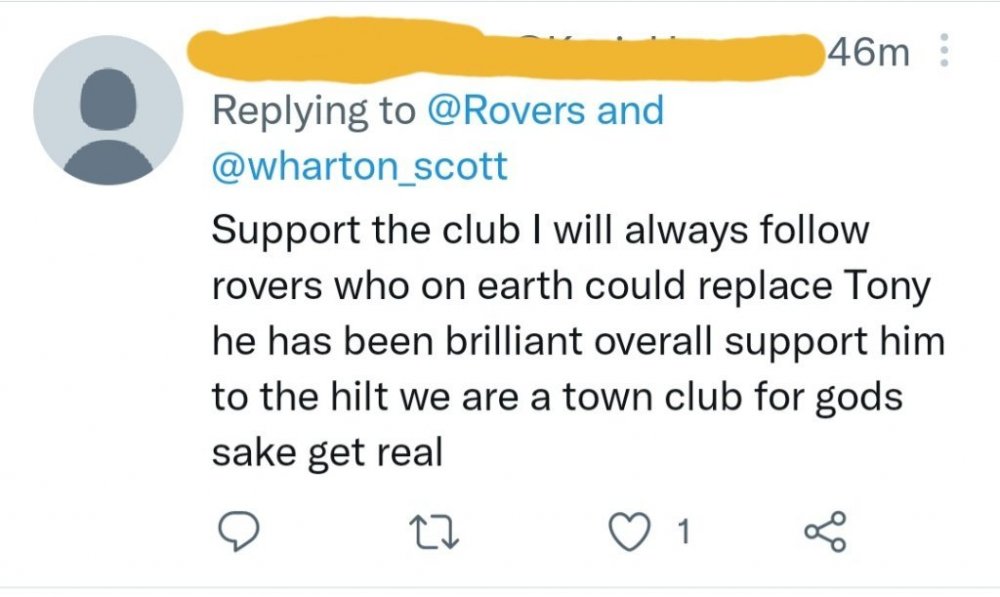
Task: Open the three-dot more options menu
Action: click(x=941, y=52)
